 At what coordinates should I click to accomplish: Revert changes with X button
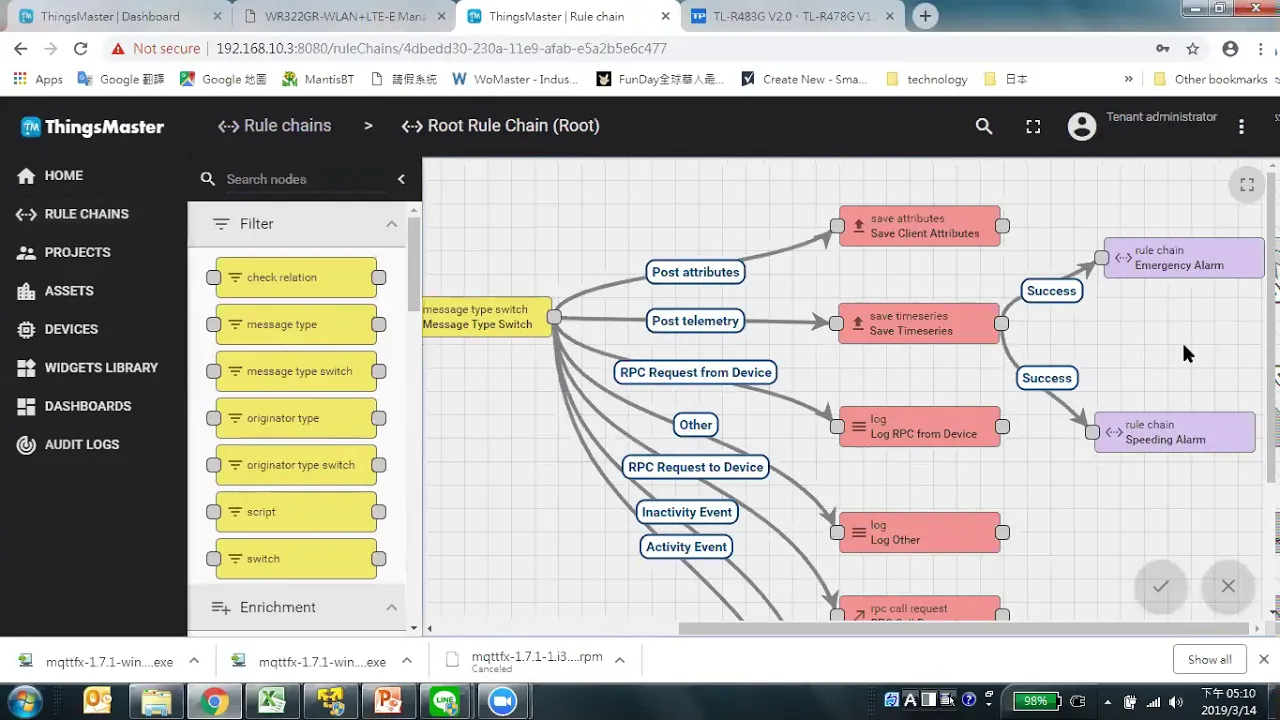point(1228,587)
